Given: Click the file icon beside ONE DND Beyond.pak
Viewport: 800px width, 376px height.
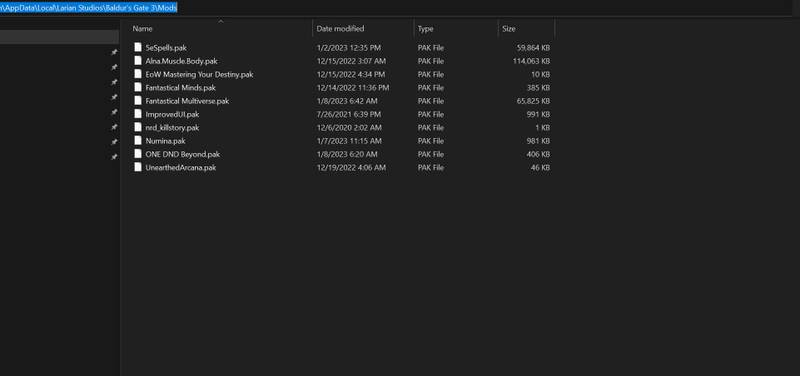Looking at the screenshot, I should [138, 154].
